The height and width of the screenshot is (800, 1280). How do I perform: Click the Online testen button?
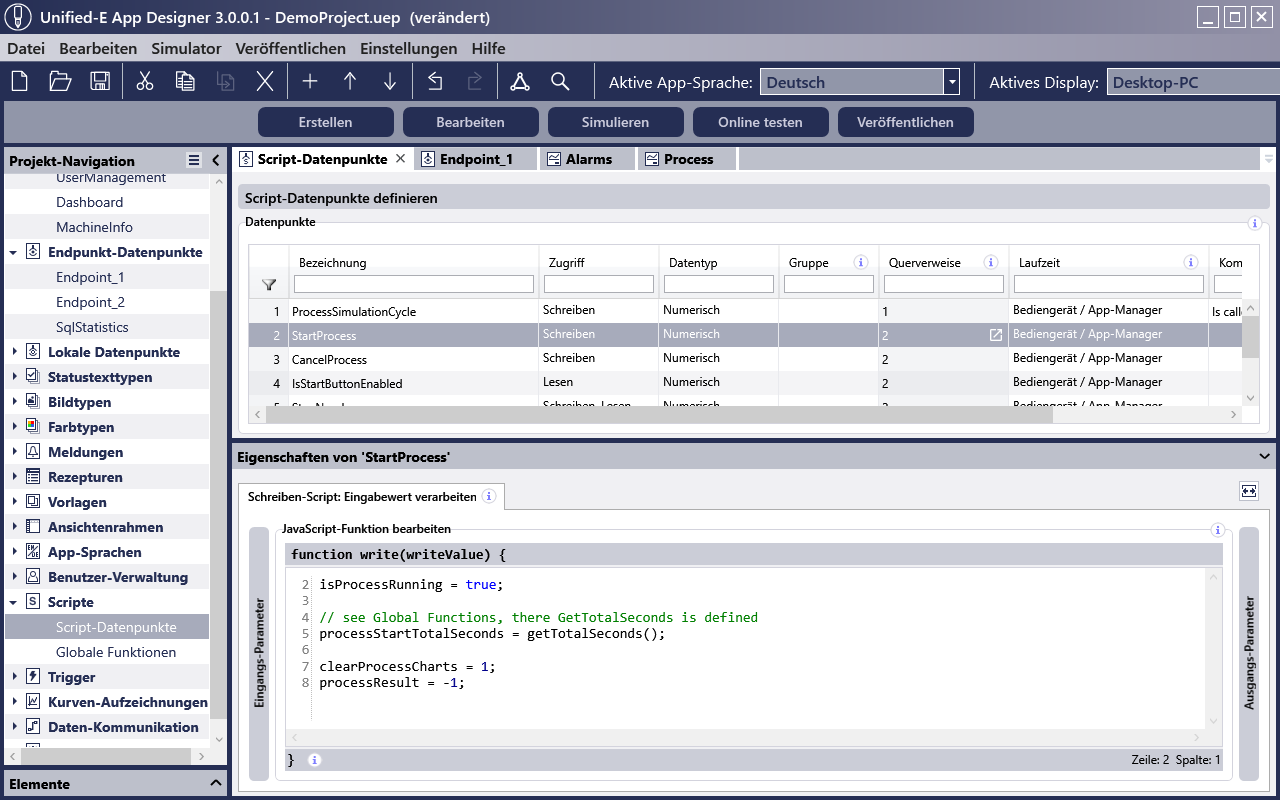(x=761, y=122)
